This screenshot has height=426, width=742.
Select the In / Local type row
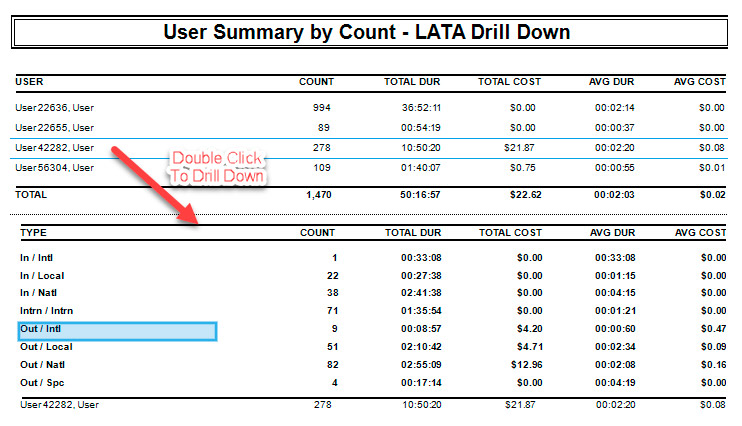coord(44,275)
